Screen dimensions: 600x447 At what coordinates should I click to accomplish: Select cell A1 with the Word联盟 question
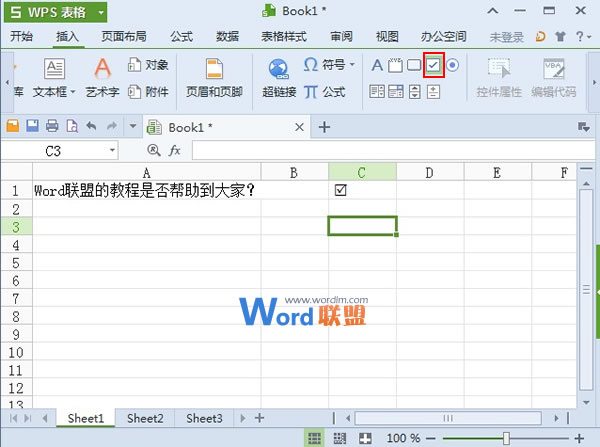147,190
